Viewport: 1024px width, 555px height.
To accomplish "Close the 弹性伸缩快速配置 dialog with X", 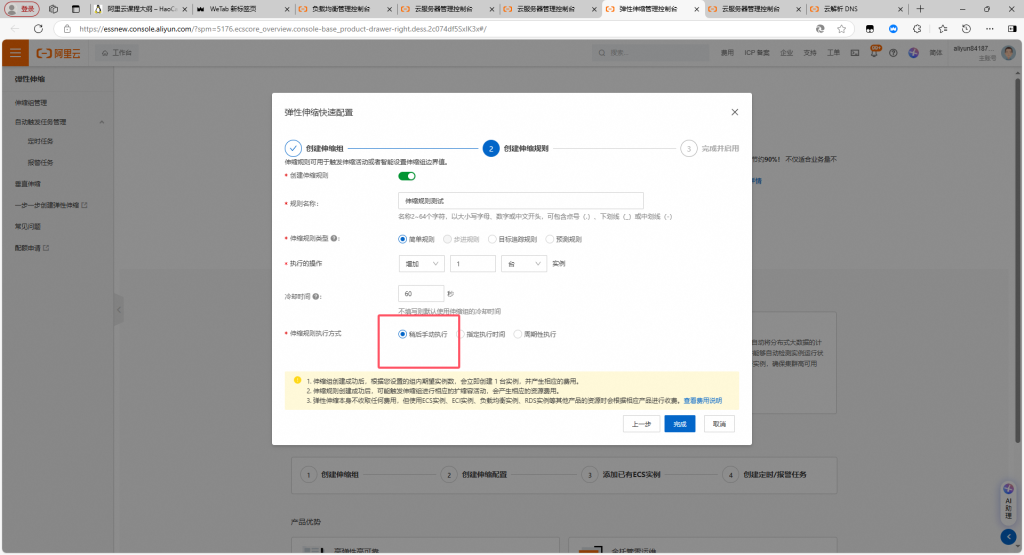I will coord(735,112).
